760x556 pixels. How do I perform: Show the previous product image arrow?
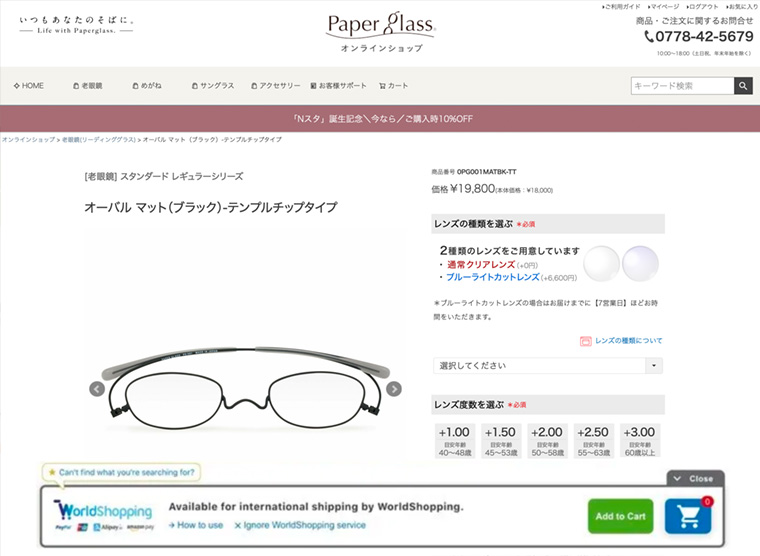pyautogui.click(x=97, y=389)
